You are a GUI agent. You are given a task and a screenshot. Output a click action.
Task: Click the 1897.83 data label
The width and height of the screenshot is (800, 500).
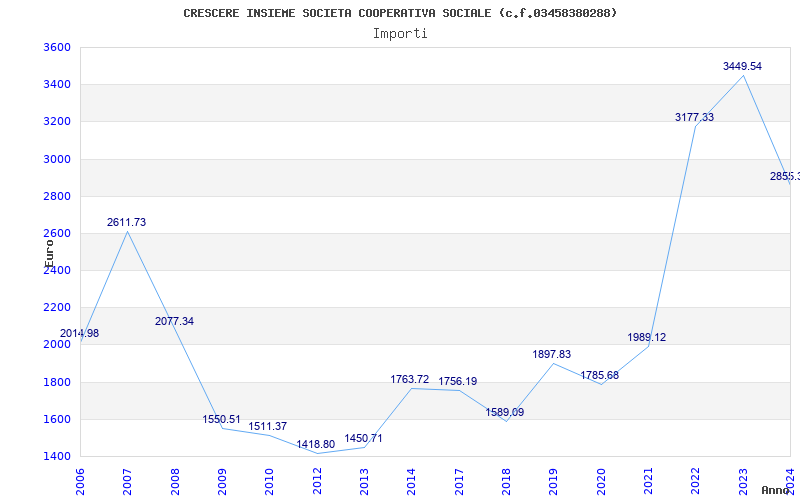click(551, 354)
